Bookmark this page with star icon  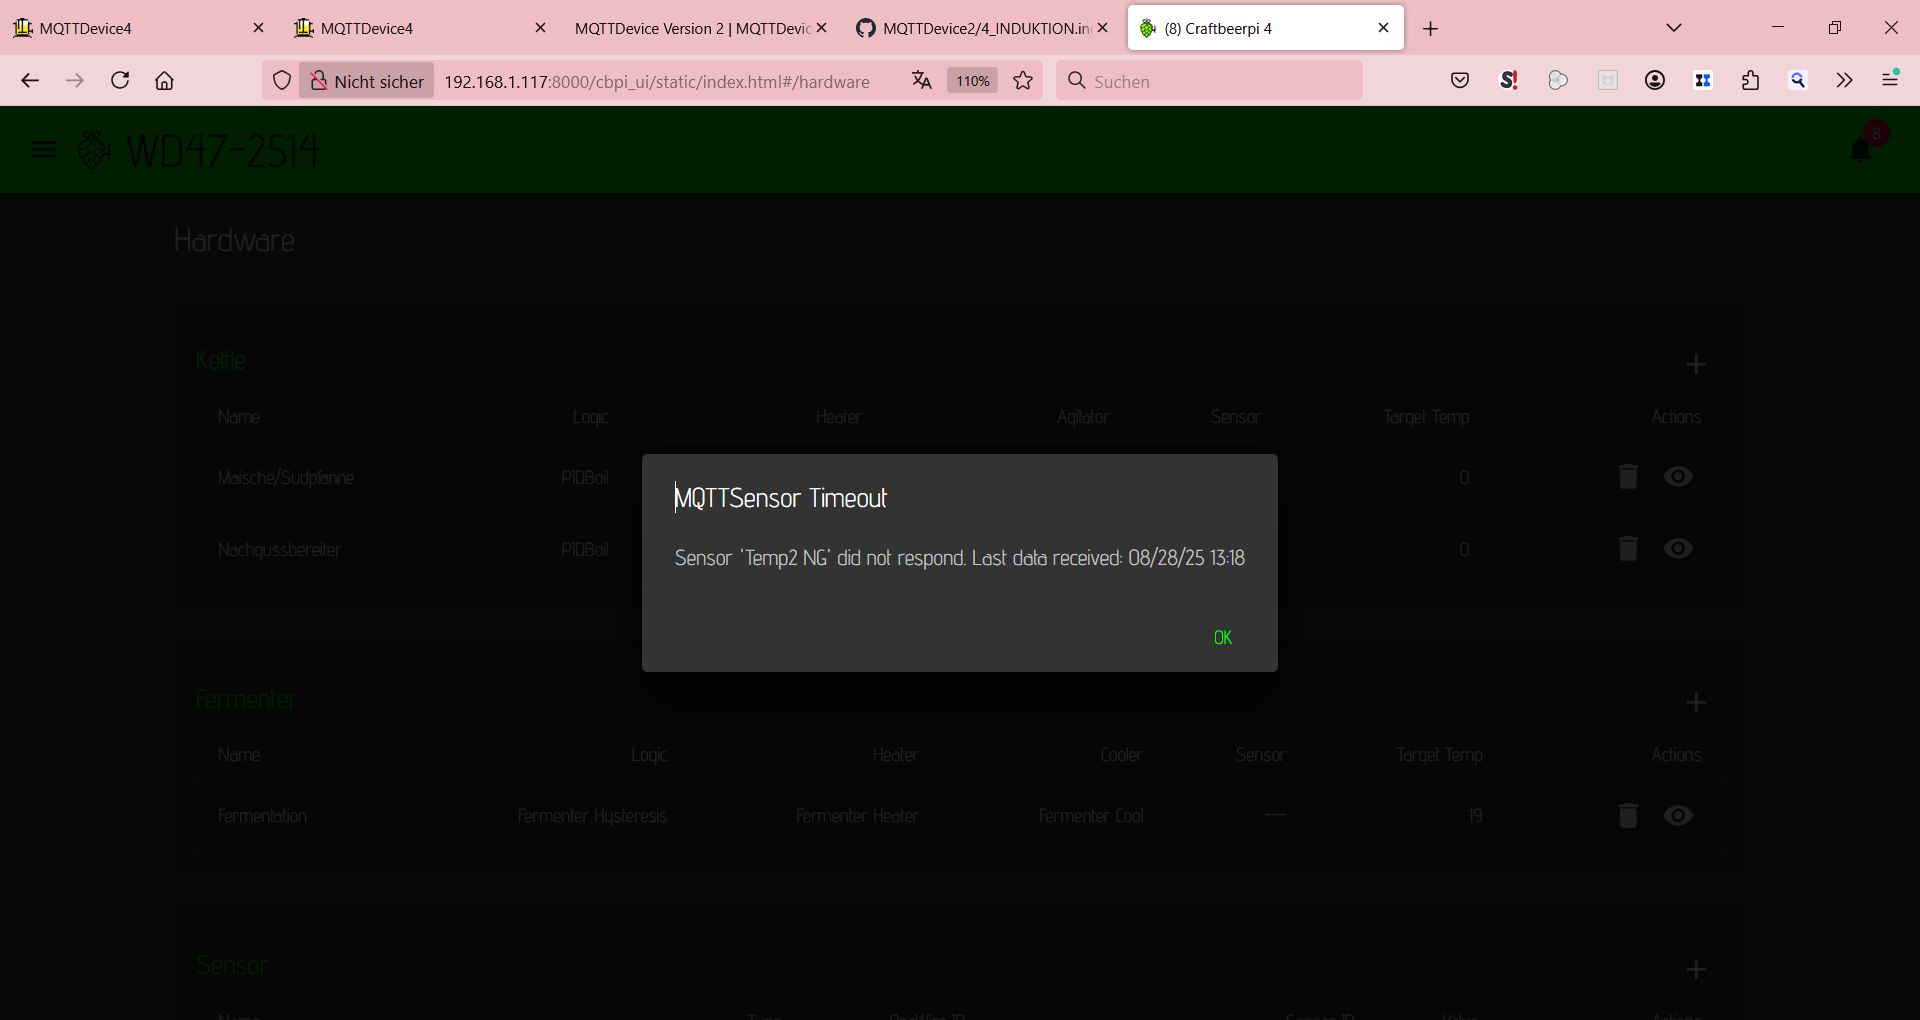[x=1023, y=81]
